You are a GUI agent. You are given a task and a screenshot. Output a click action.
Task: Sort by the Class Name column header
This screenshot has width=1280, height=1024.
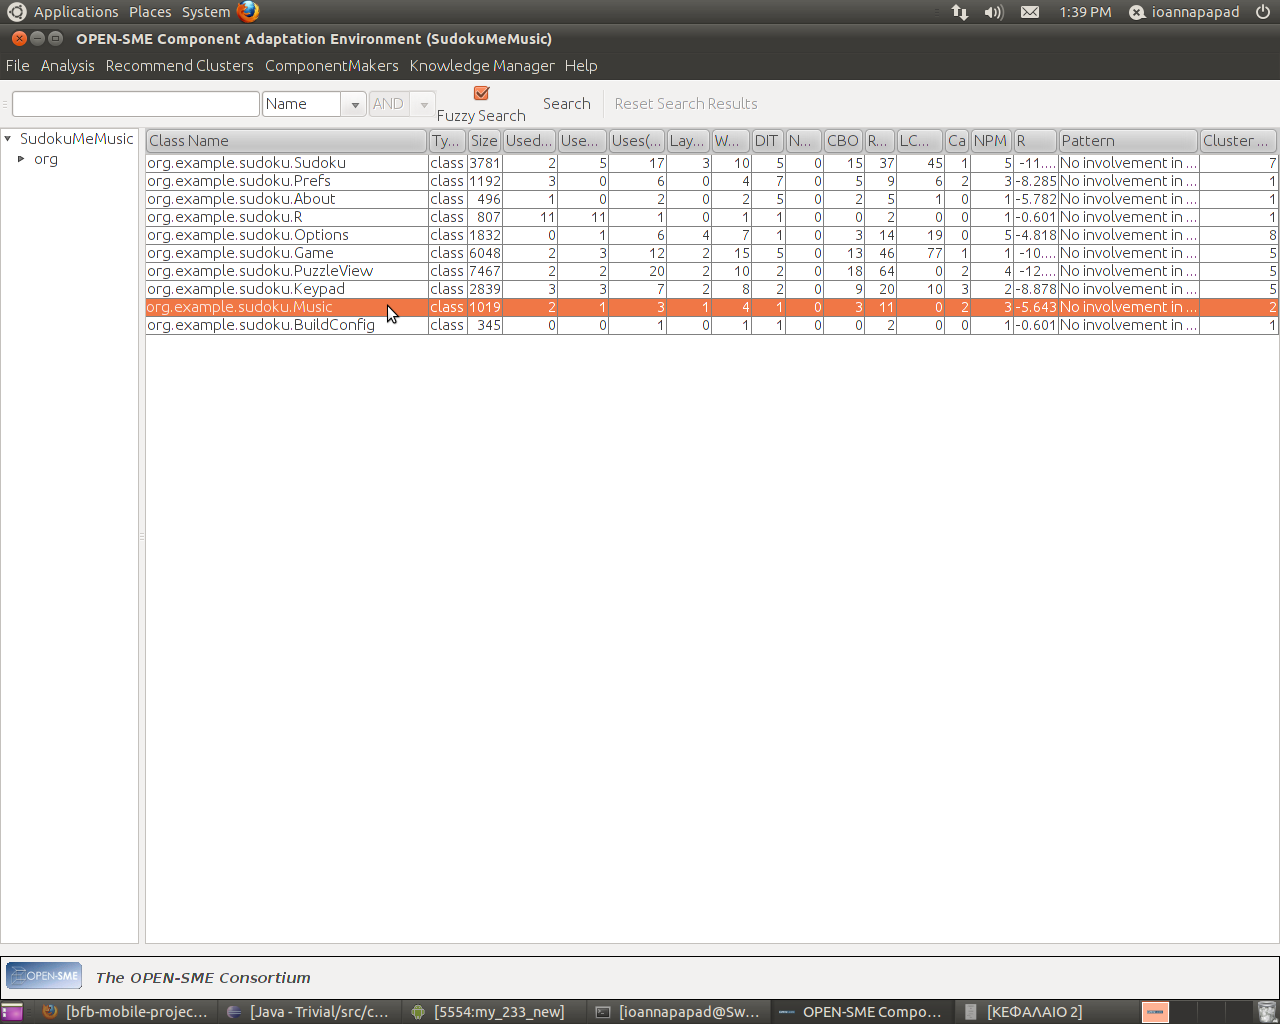pyautogui.click(x=287, y=141)
